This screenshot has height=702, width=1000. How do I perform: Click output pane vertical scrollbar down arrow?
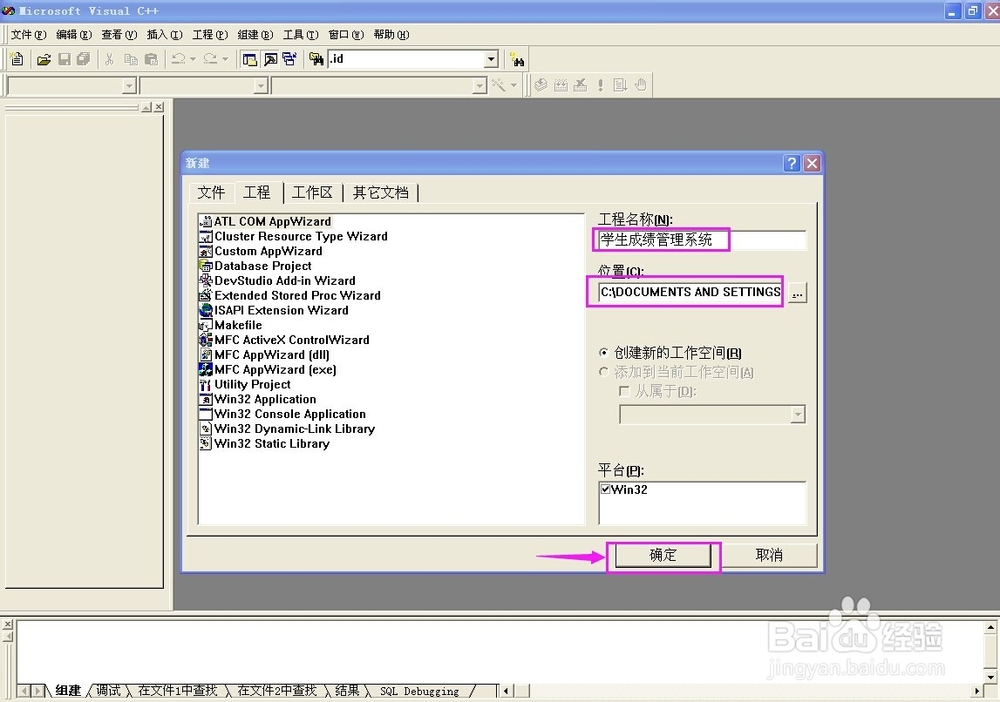pyautogui.click(x=990, y=676)
